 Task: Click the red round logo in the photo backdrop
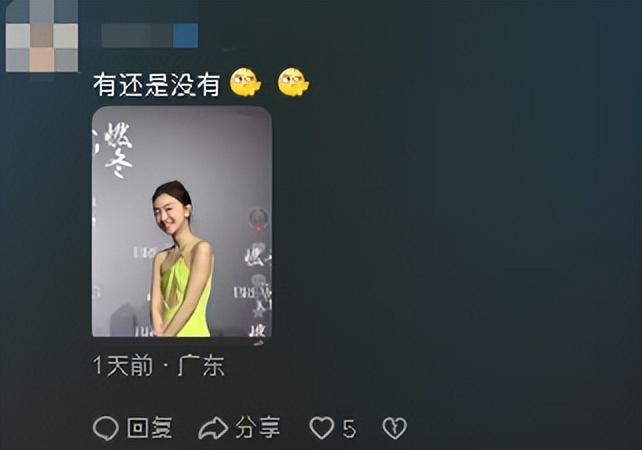[x=258, y=219]
